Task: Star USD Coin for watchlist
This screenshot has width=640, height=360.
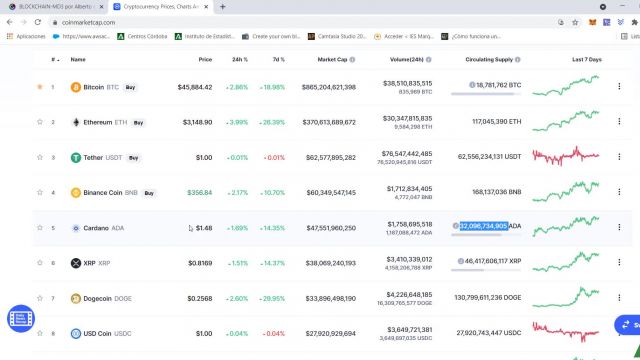Action: point(40,333)
